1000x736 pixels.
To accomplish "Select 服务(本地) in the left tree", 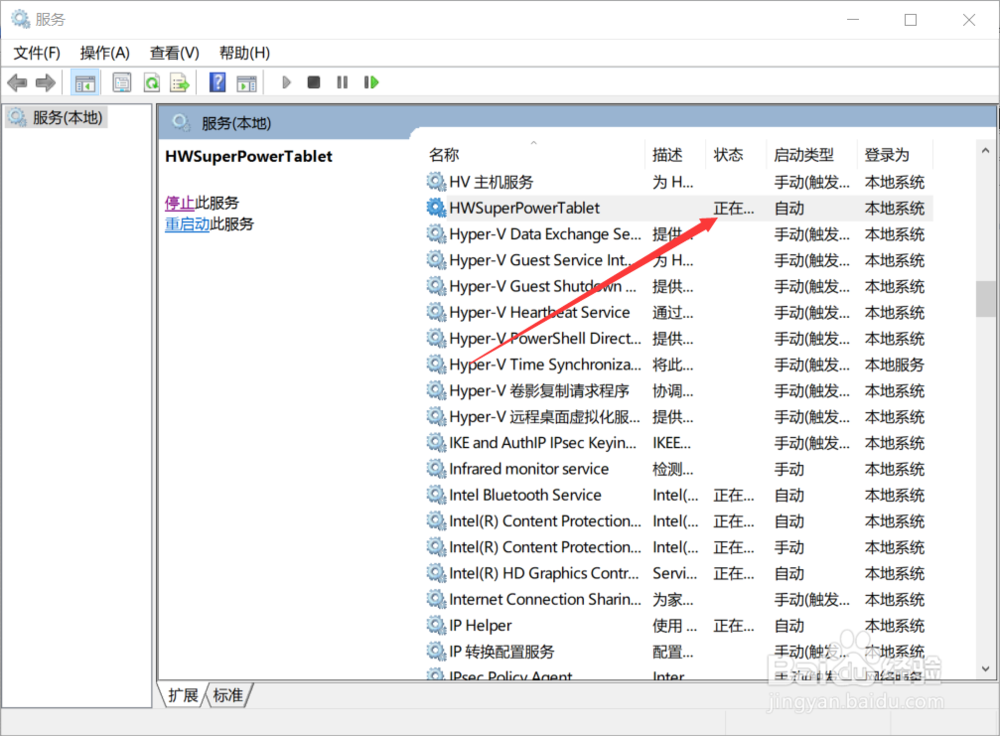I will pyautogui.click(x=56, y=117).
